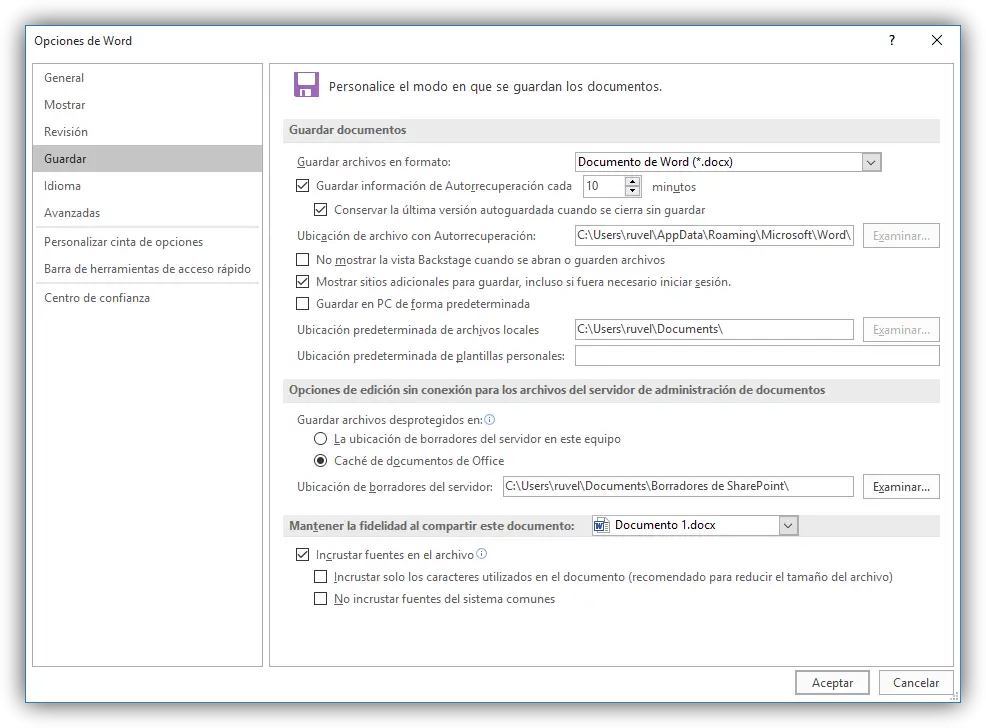Click the Cancelar button

pos(916,683)
